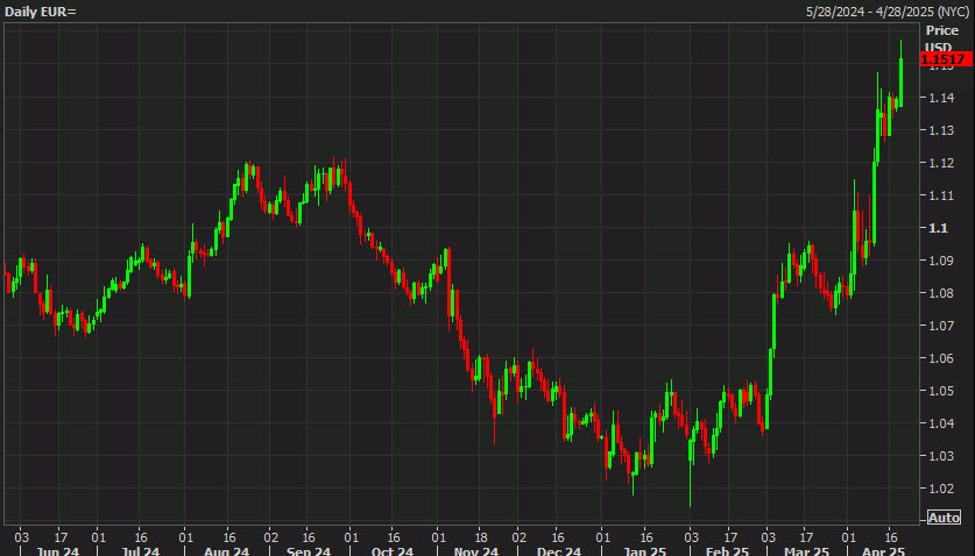Click the Nov 24 month label
This screenshot has width=975, height=556.
tap(476, 550)
